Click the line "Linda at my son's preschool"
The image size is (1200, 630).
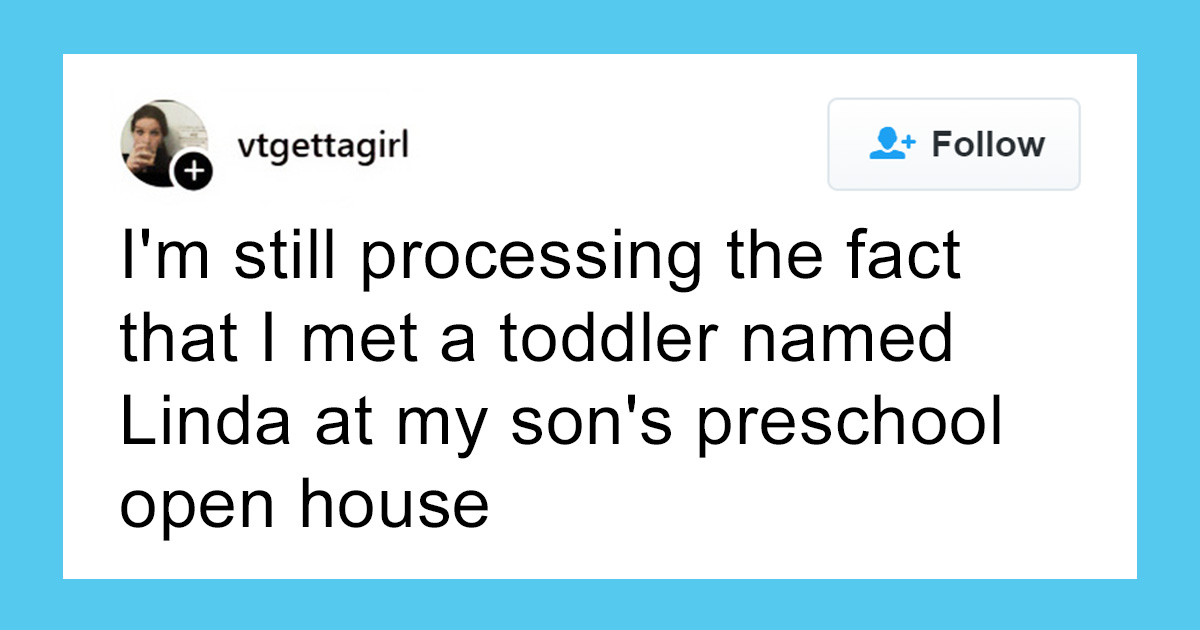(x=561, y=425)
